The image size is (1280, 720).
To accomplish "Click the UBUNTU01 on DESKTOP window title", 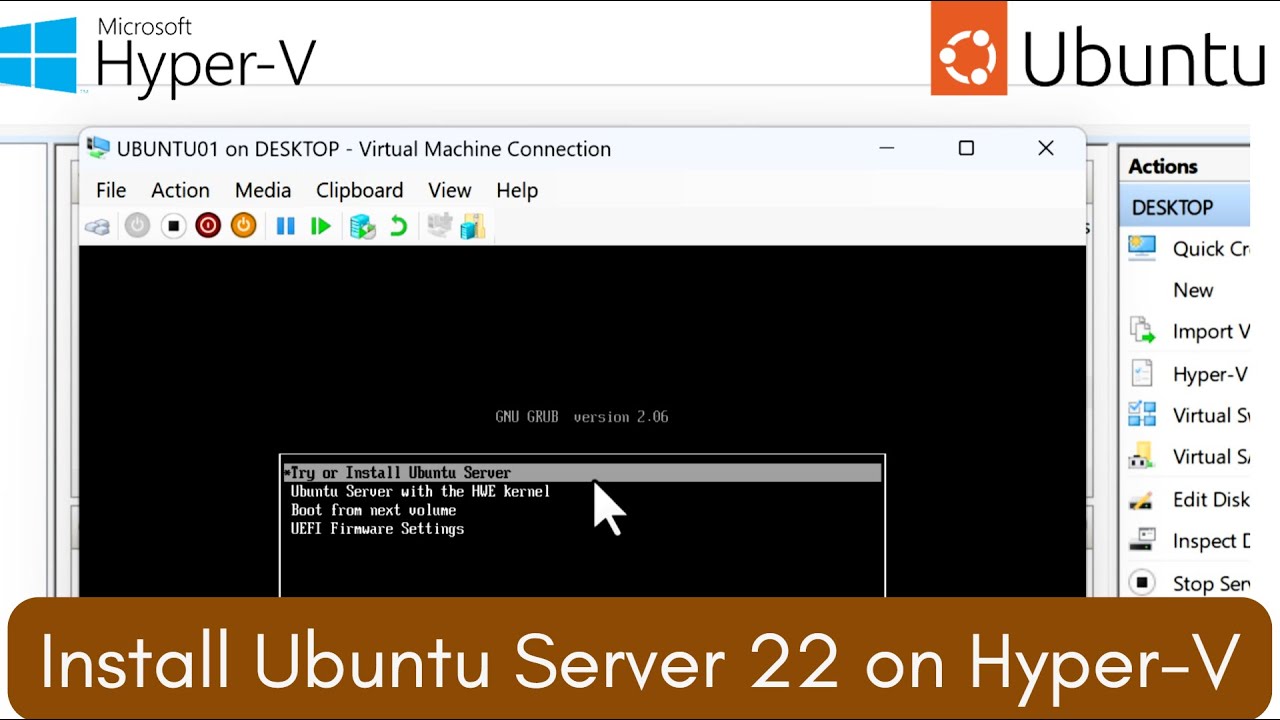I will [x=364, y=149].
